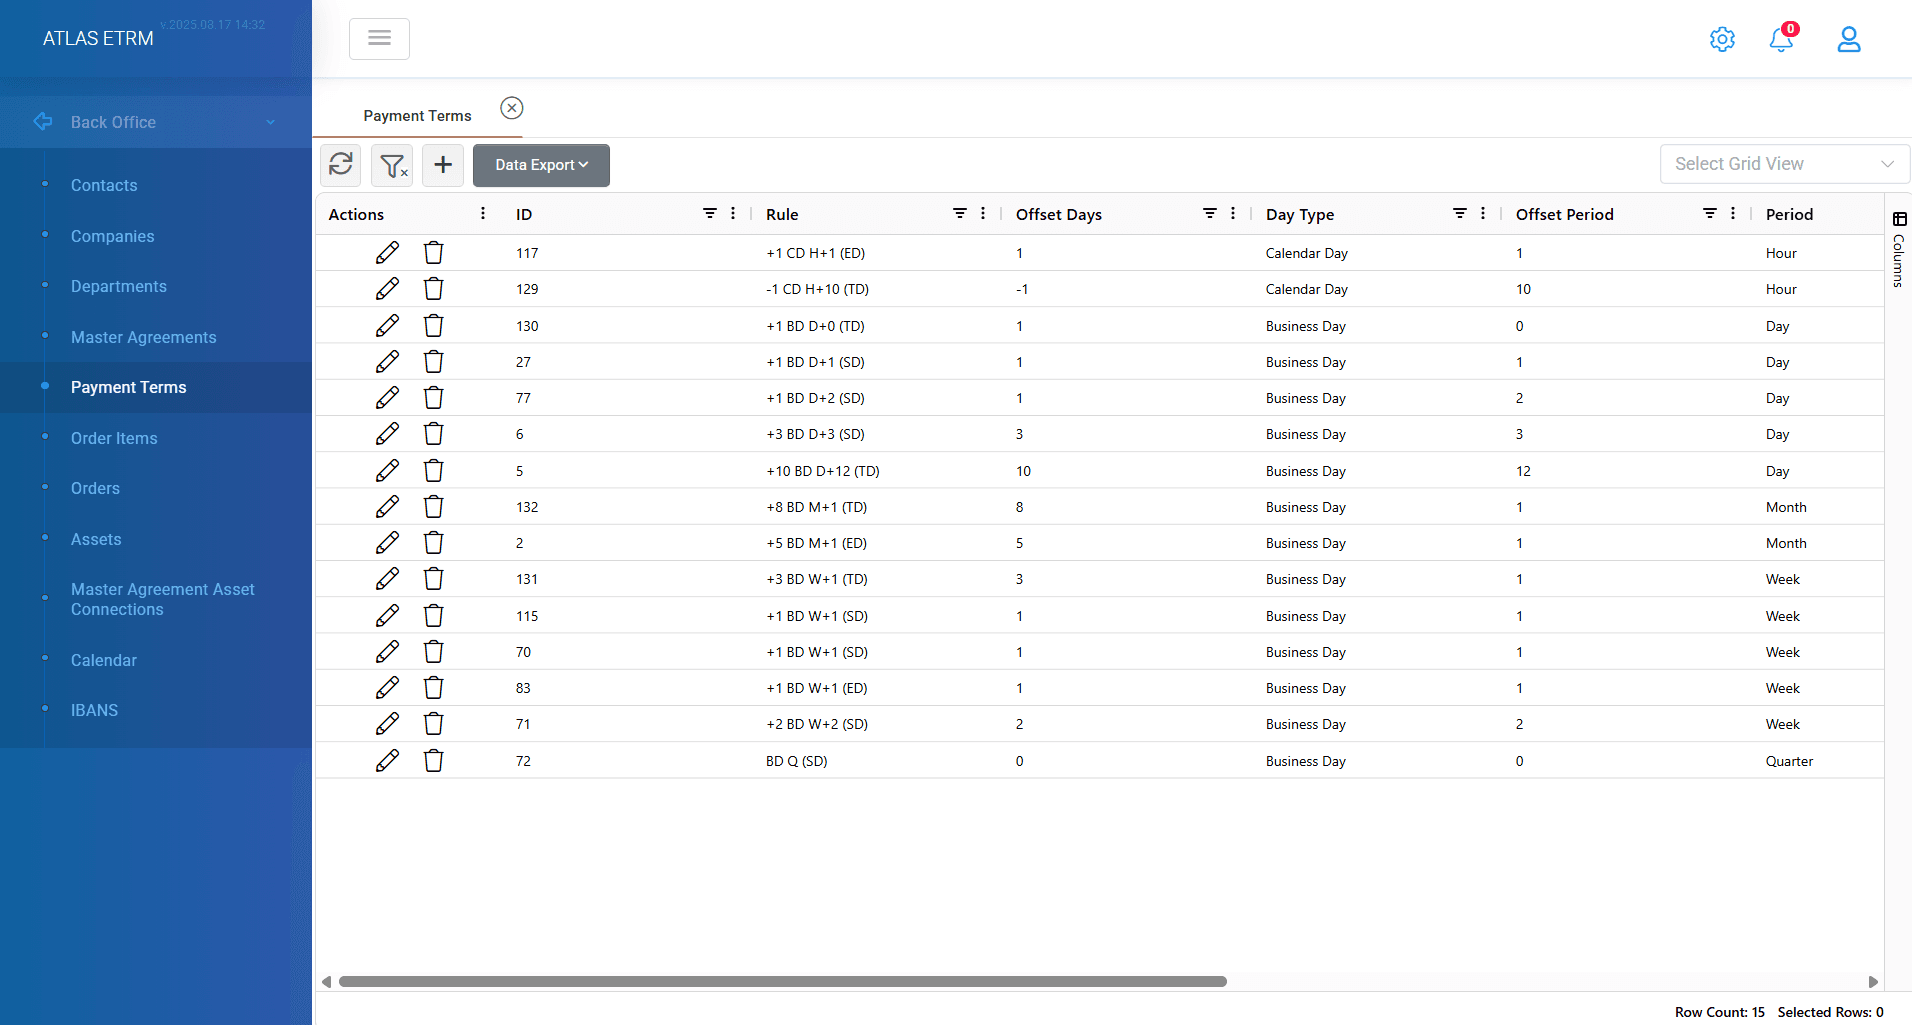Open Master Agreement Asset Connections
Screen dimensions: 1912x1025
162,599
